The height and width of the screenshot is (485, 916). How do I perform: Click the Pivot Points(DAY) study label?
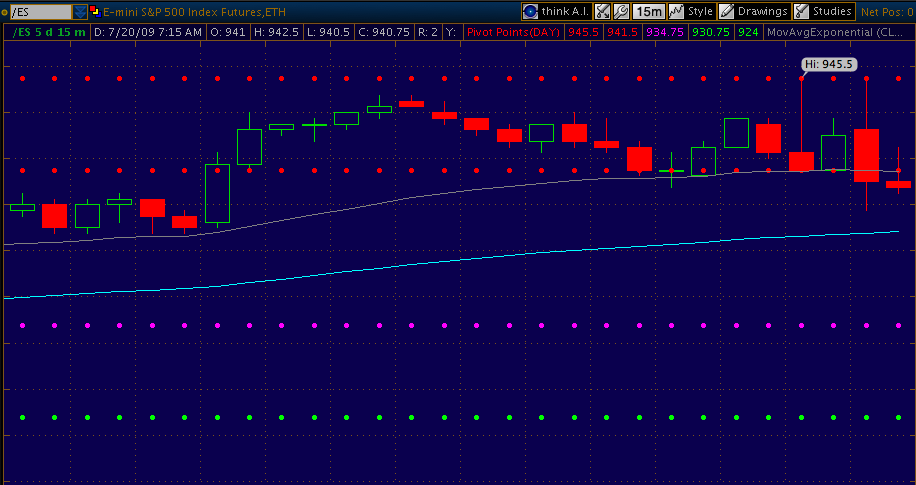513,32
